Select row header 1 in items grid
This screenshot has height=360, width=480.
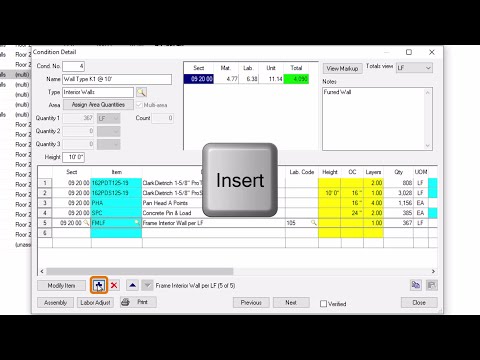pyautogui.click(x=45, y=183)
